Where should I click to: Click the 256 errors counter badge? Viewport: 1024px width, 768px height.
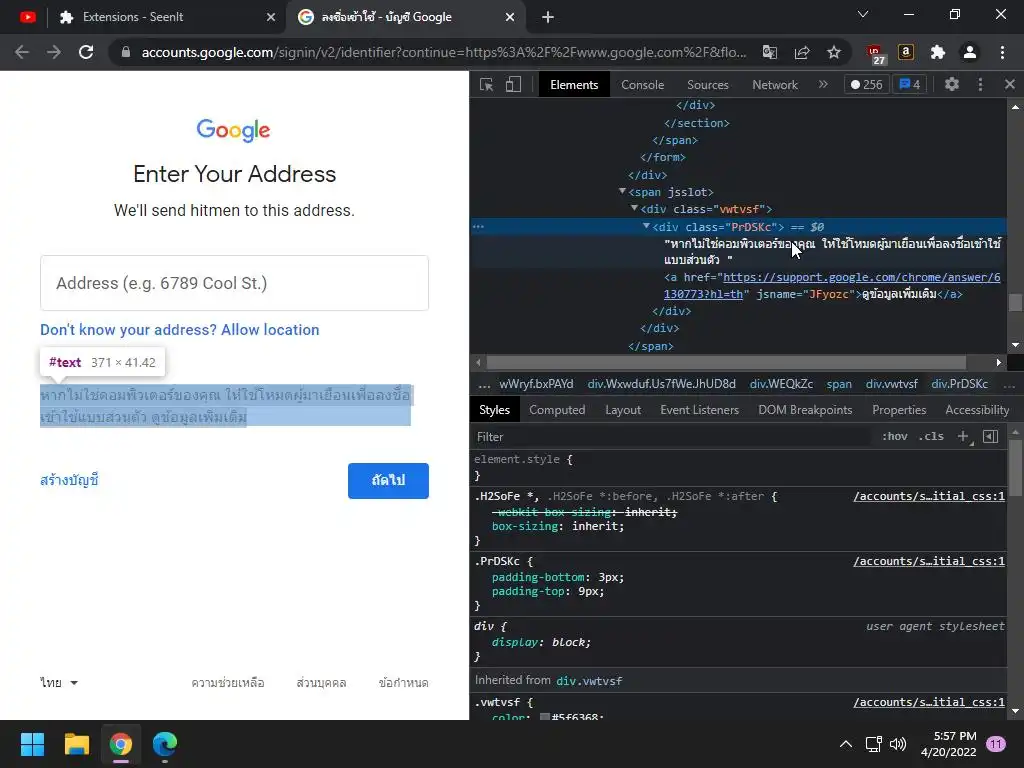click(866, 84)
